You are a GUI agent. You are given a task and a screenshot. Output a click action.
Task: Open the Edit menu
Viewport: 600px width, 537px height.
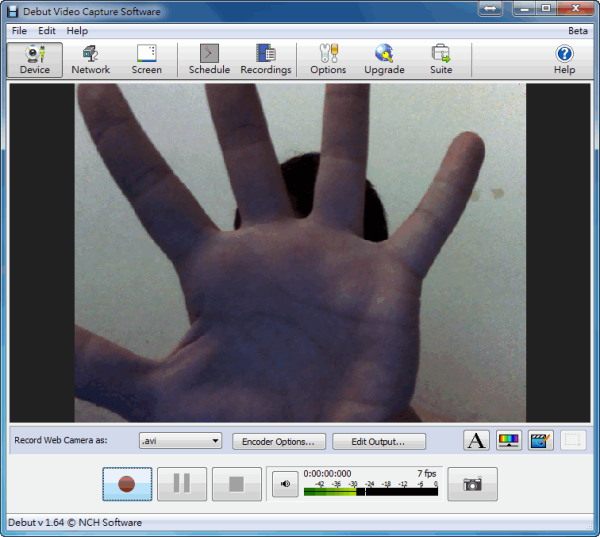pyautogui.click(x=47, y=31)
